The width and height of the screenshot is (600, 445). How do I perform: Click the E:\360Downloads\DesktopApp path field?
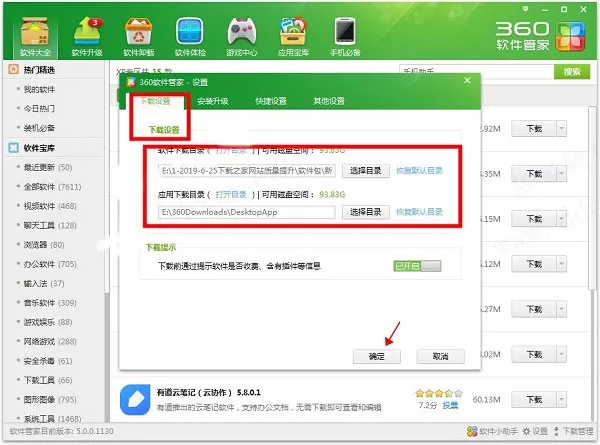pyautogui.click(x=247, y=212)
